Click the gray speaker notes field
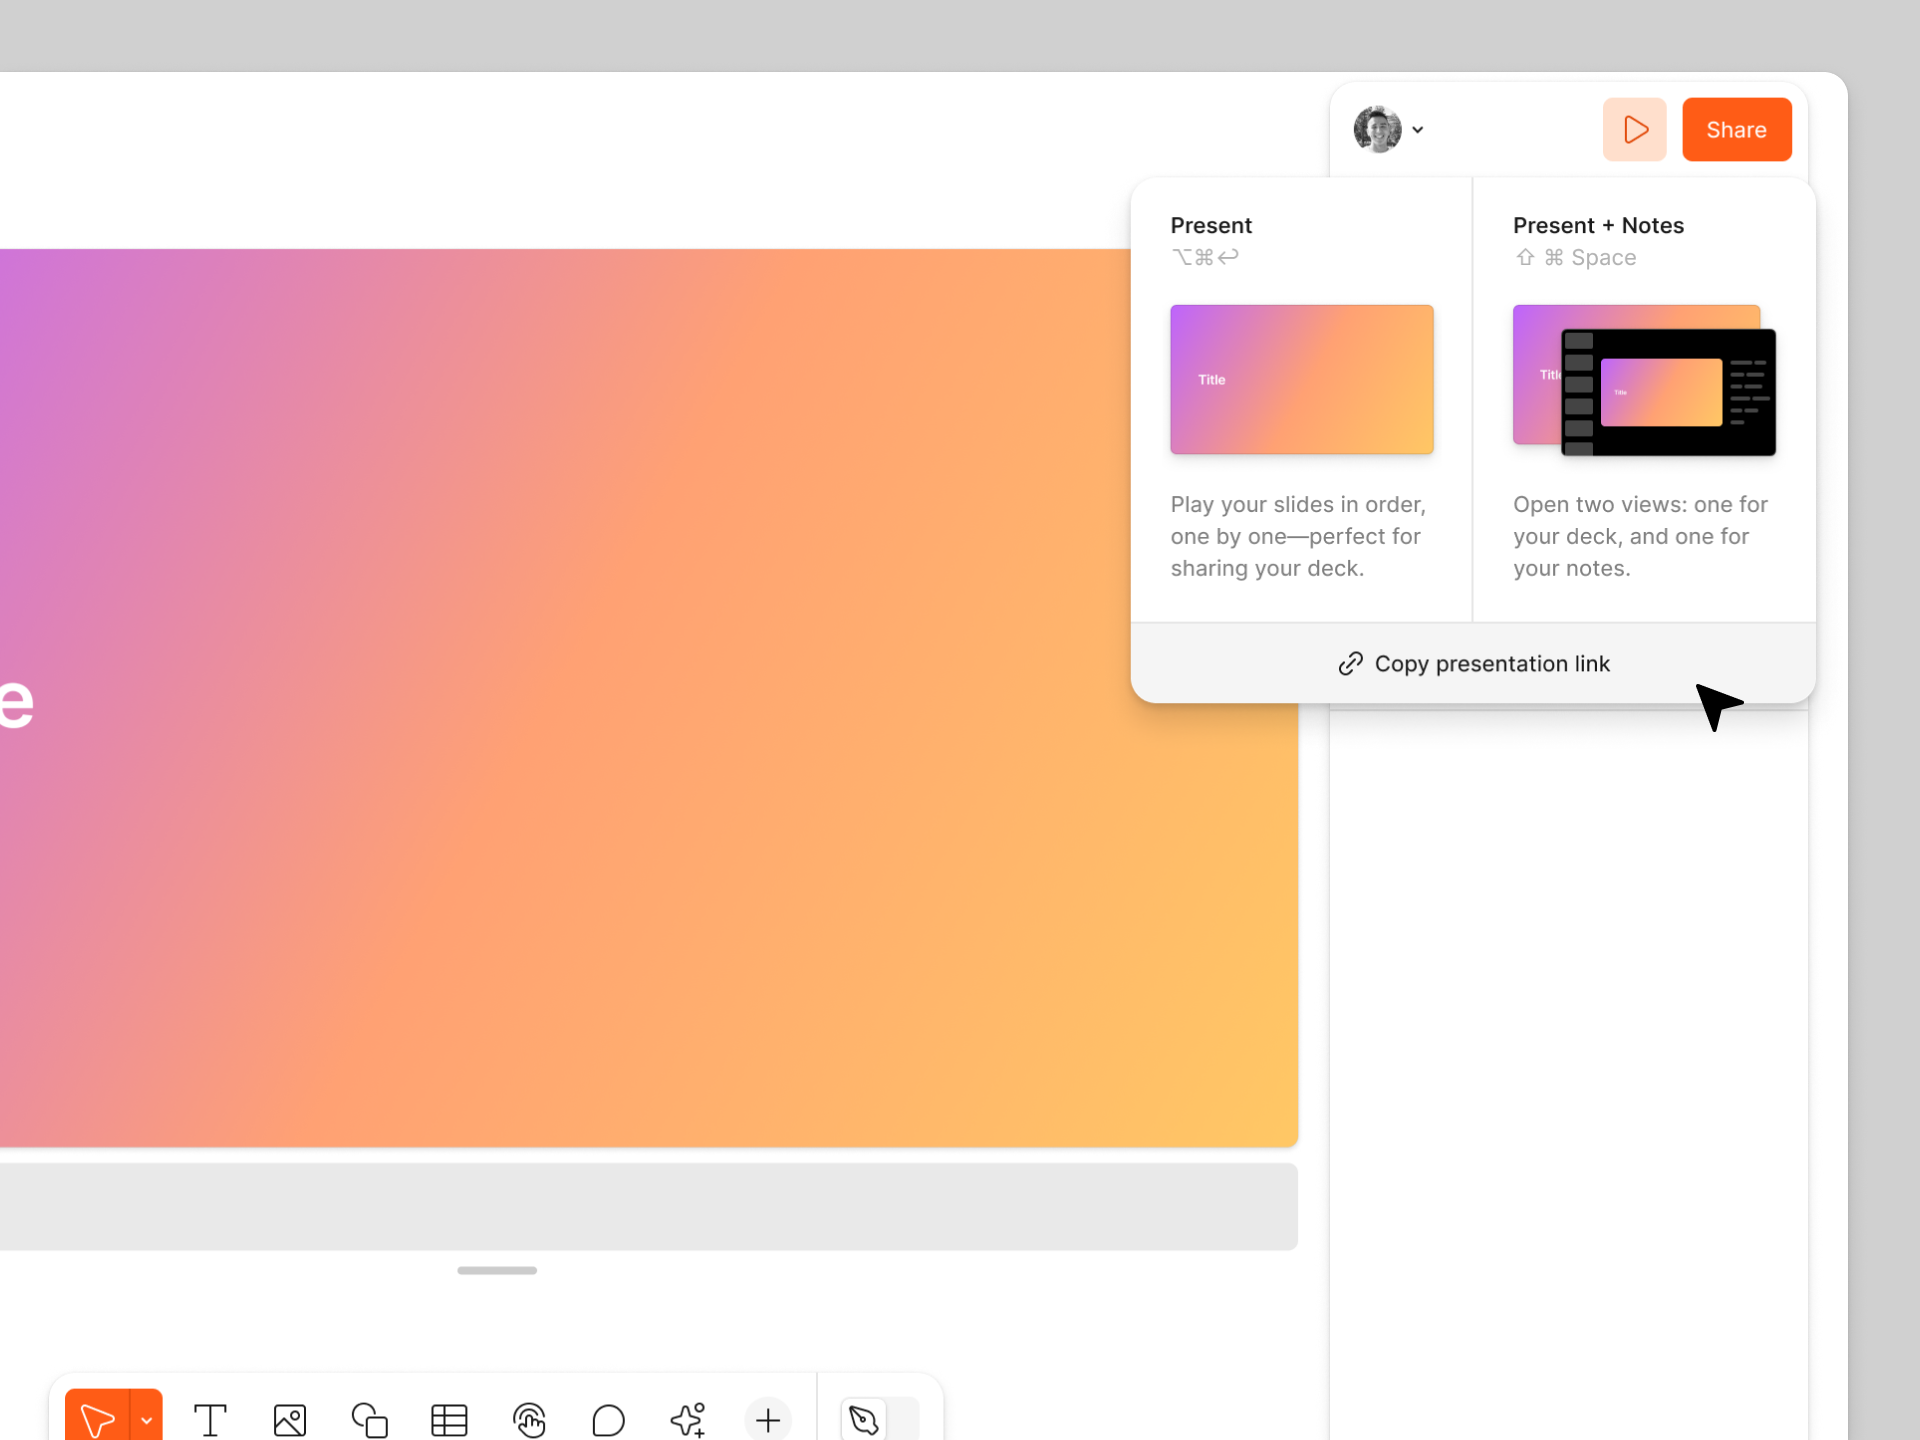1920x1440 pixels. 648,1206
